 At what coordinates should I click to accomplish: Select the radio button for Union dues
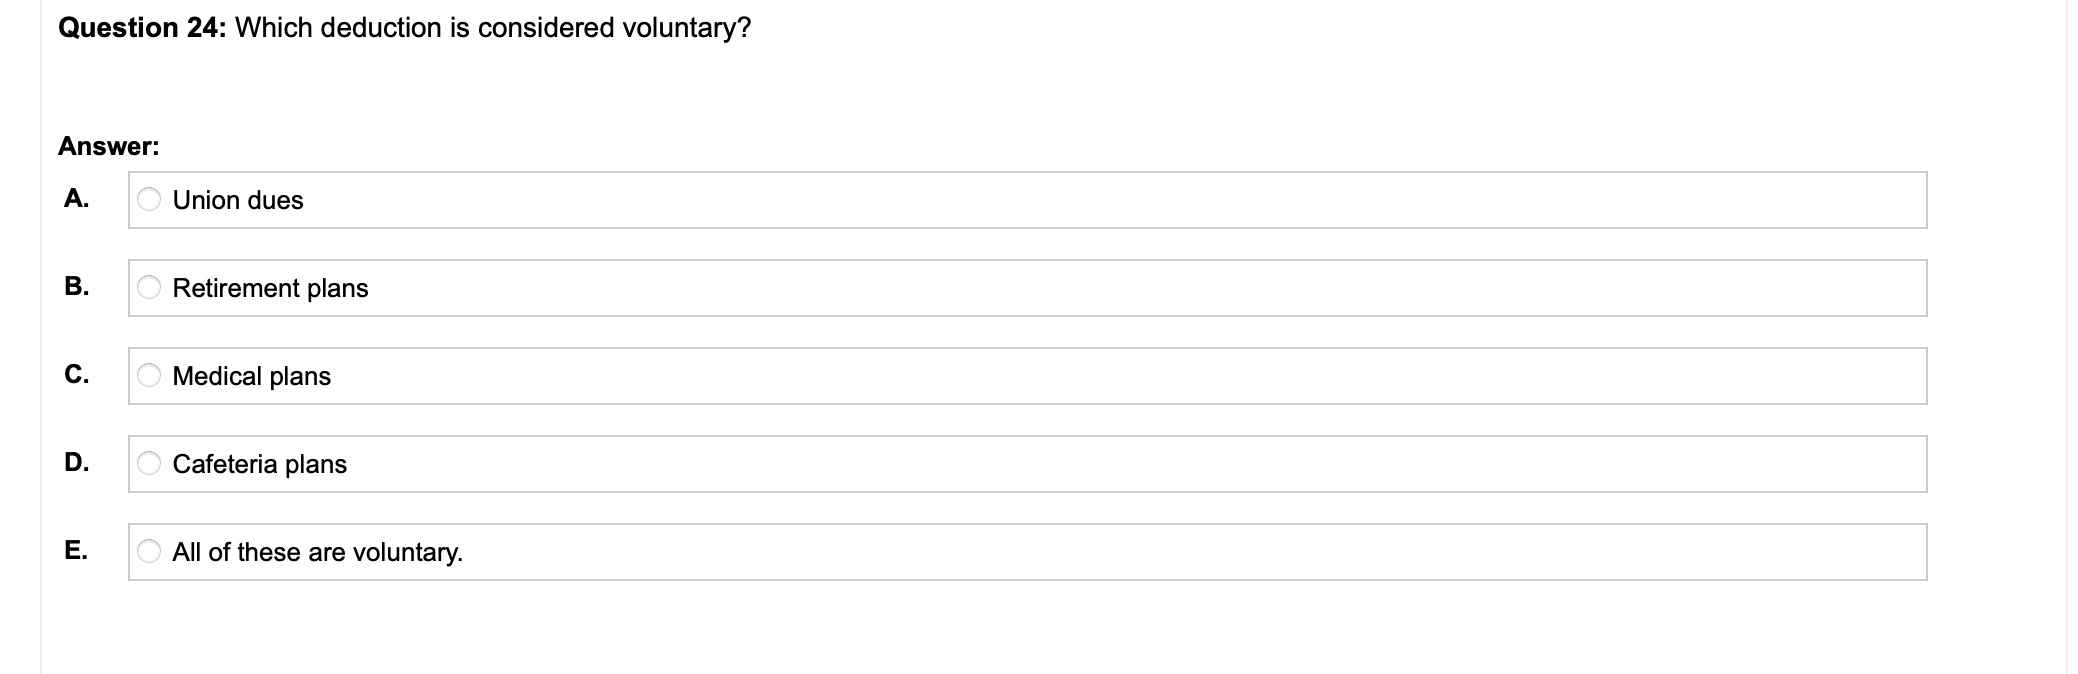(x=148, y=200)
